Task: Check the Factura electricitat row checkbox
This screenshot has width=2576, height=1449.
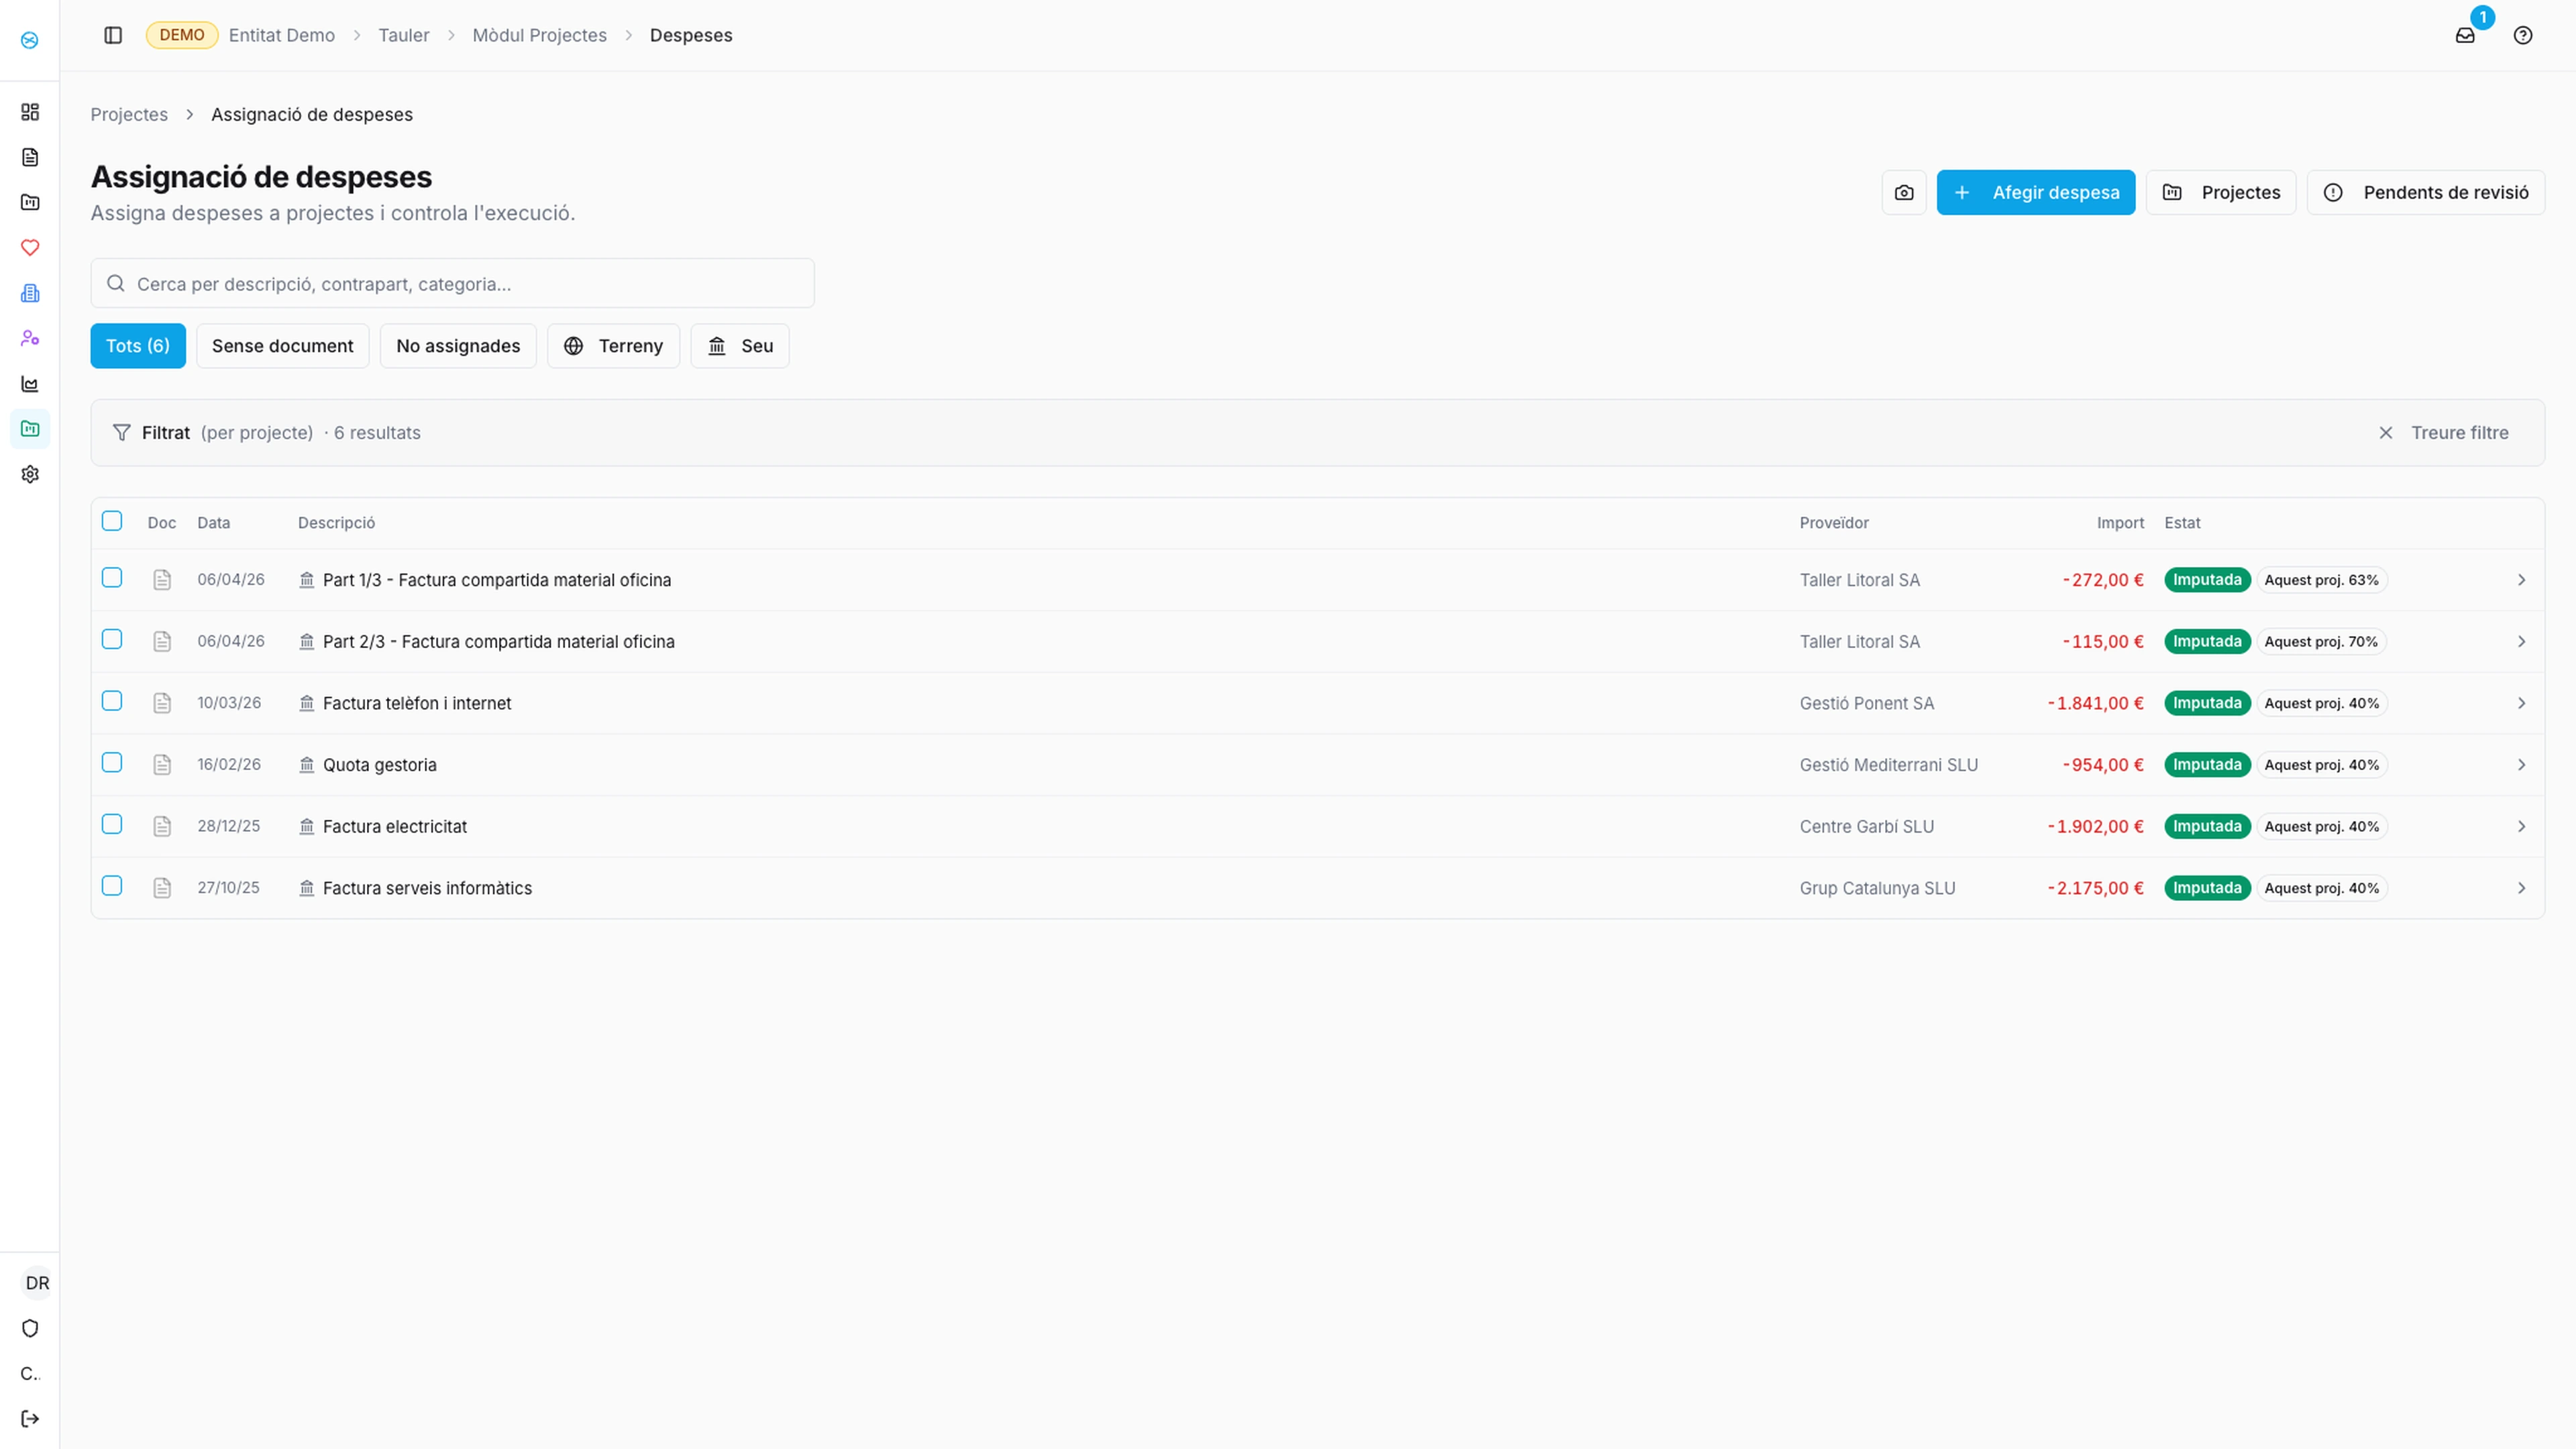Action: [x=112, y=824]
